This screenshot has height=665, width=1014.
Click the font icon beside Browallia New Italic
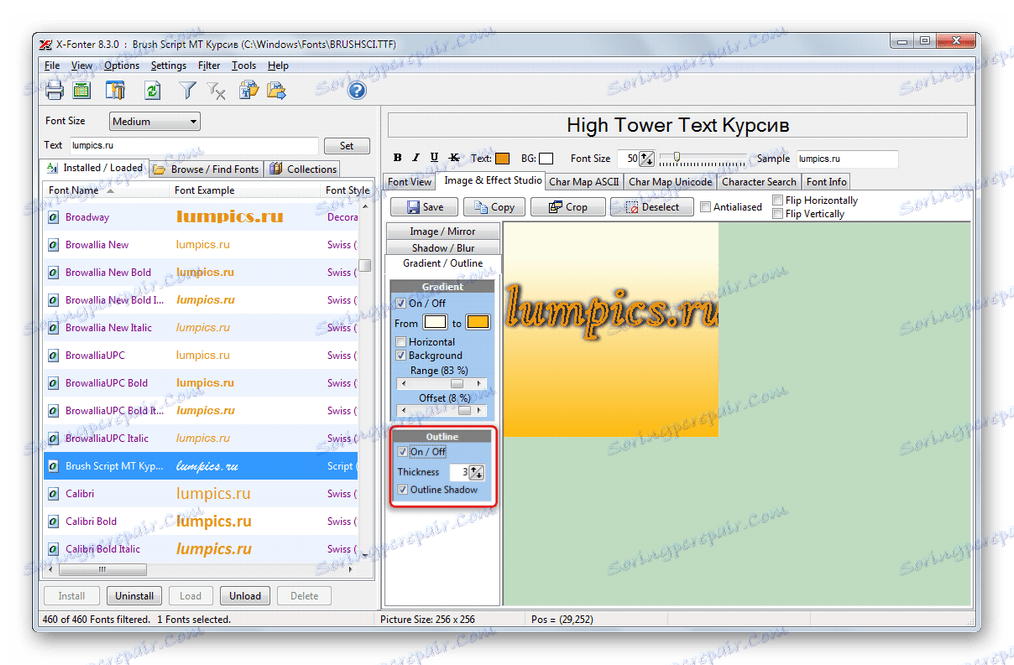pyautogui.click(x=54, y=328)
